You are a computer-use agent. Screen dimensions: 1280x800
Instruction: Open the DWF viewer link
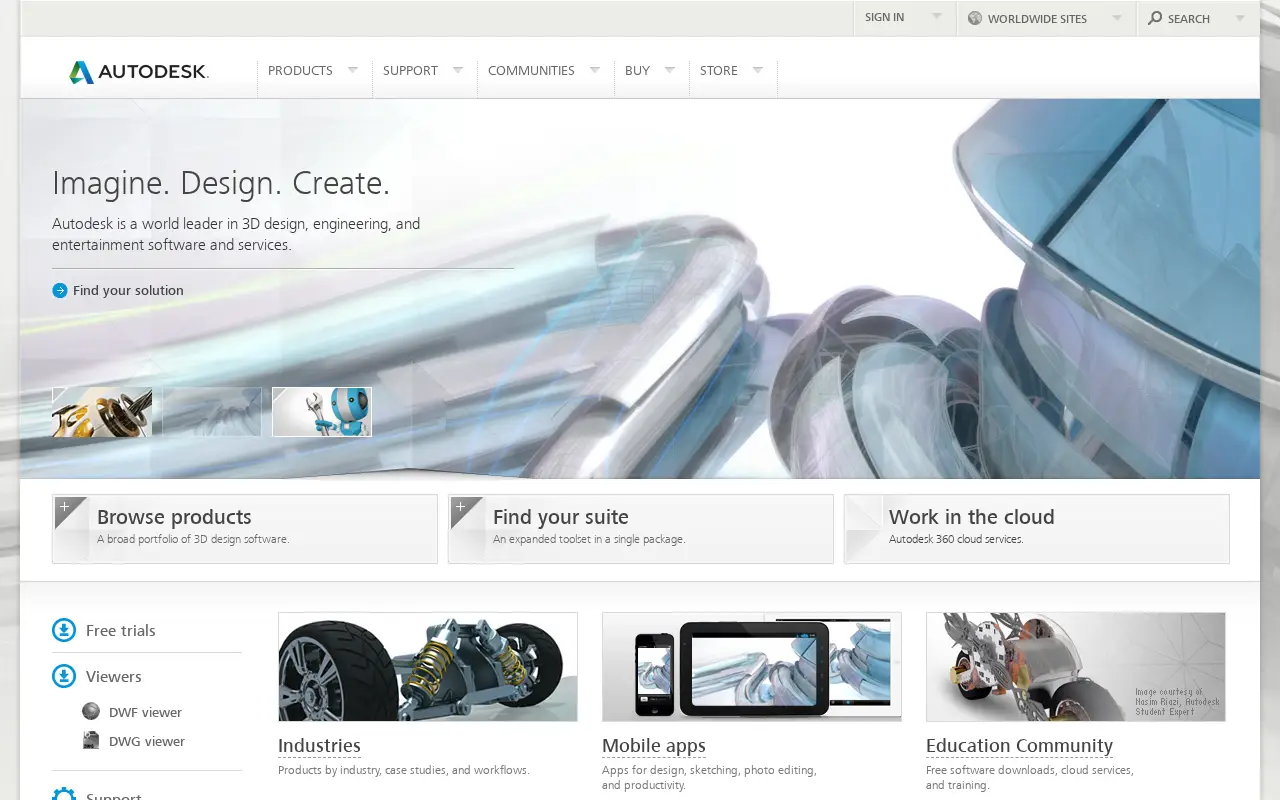145,712
